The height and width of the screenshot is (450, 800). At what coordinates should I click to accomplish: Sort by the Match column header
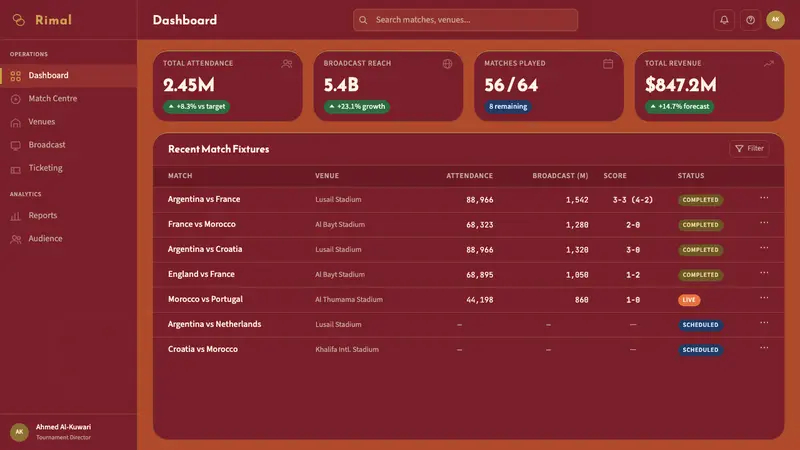(x=180, y=176)
